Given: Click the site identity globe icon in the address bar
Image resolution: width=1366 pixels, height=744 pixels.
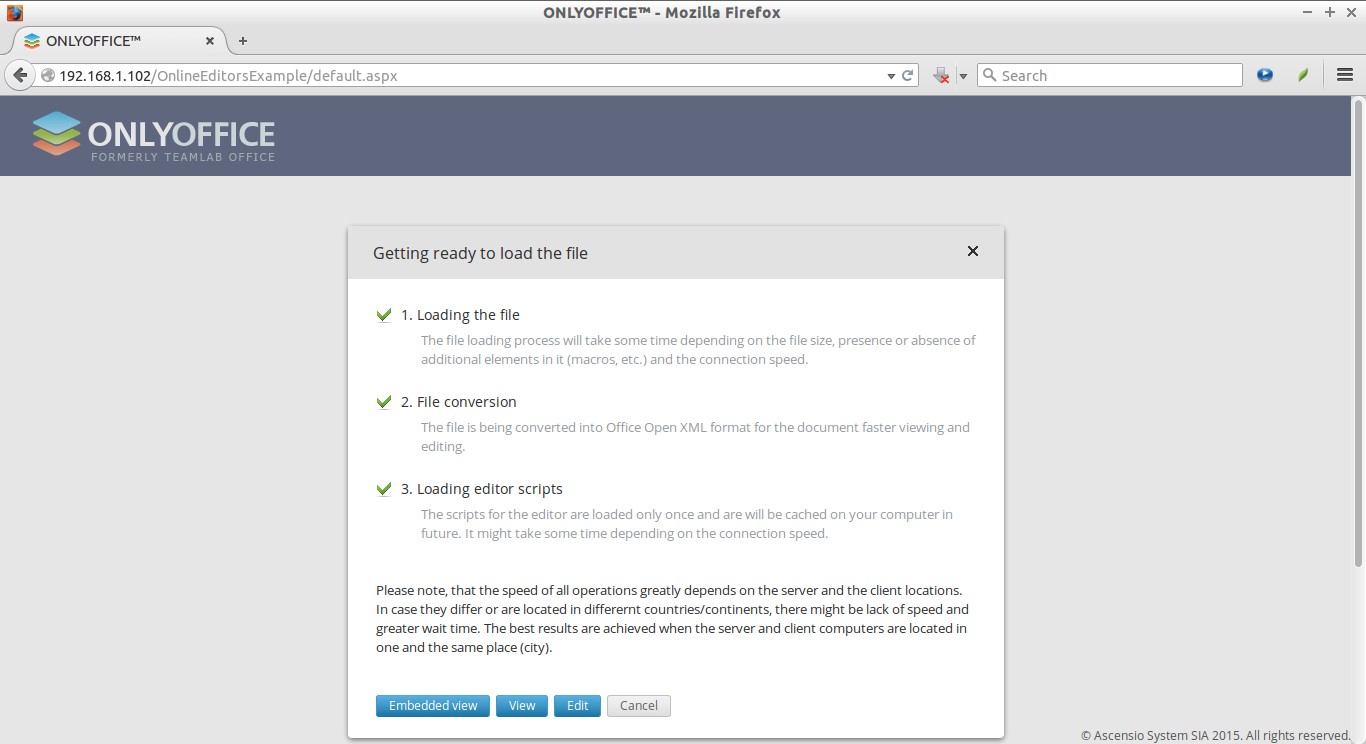Looking at the screenshot, I should [x=47, y=75].
